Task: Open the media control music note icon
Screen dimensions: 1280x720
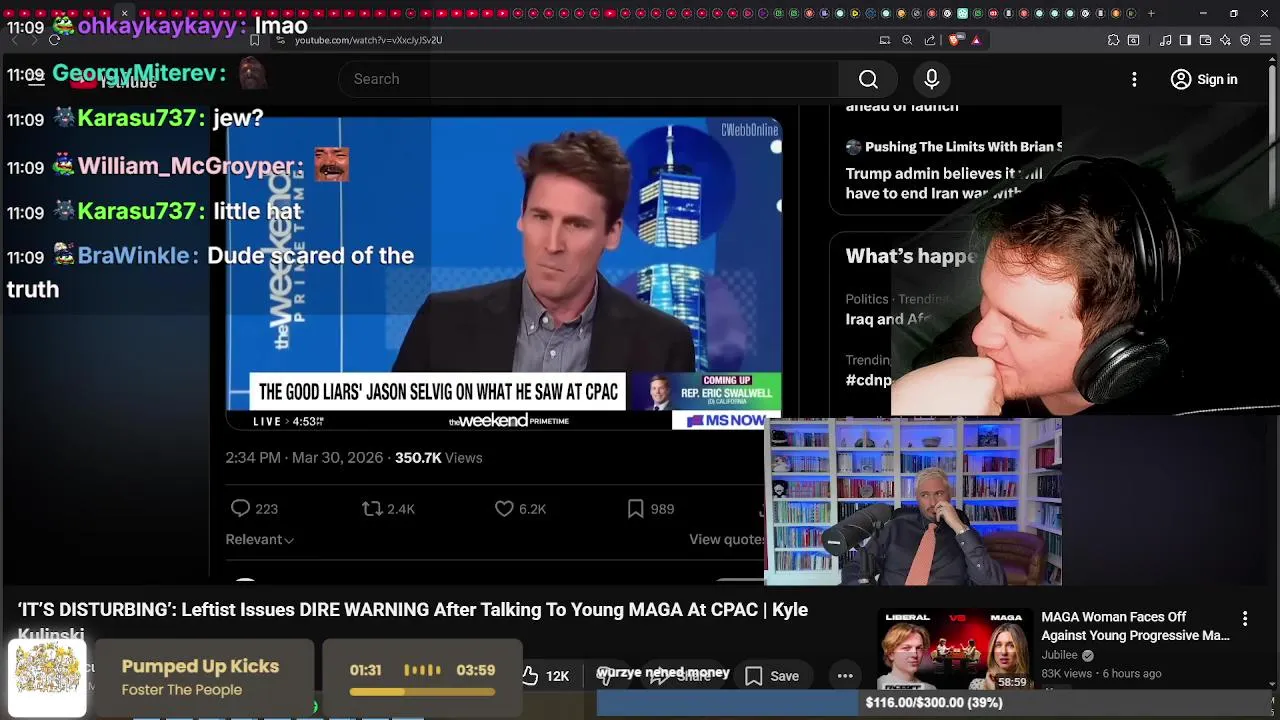Action: click(1166, 40)
